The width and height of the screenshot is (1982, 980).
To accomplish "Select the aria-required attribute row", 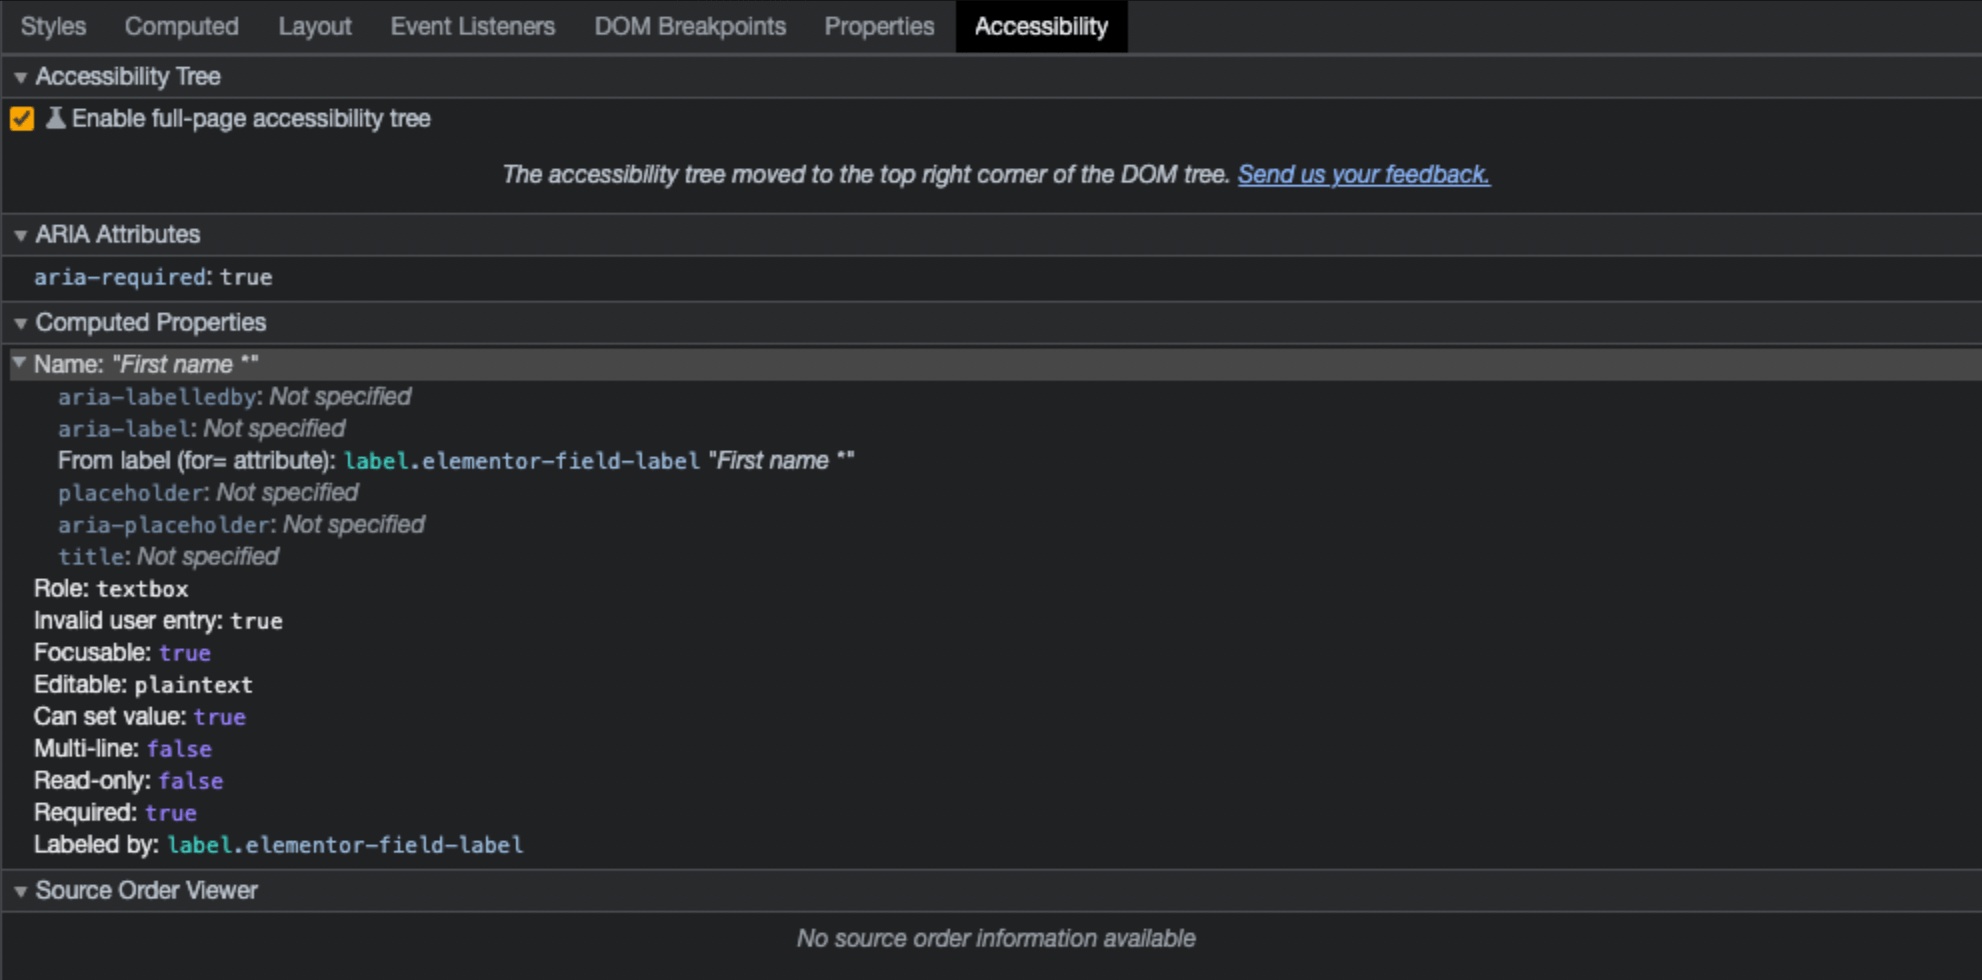I will pyautogui.click(x=153, y=277).
